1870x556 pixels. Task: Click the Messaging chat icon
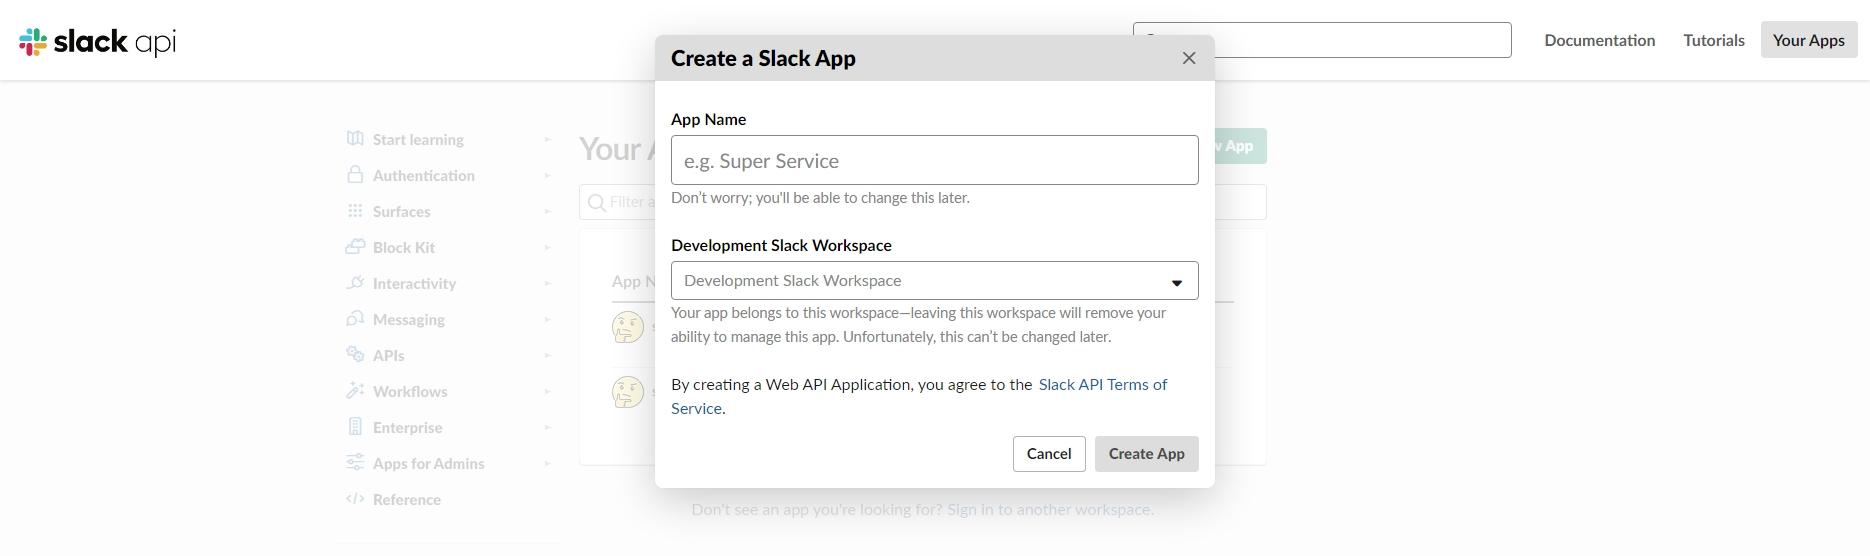click(355, 319)
